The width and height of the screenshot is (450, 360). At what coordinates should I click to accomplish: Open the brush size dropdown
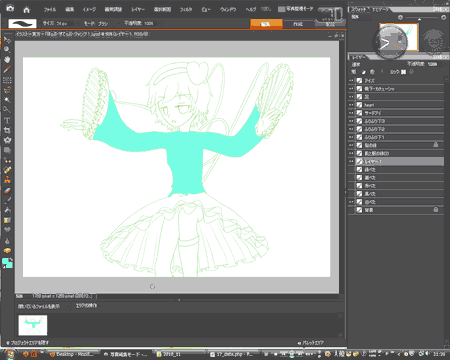tap(76, 23)
